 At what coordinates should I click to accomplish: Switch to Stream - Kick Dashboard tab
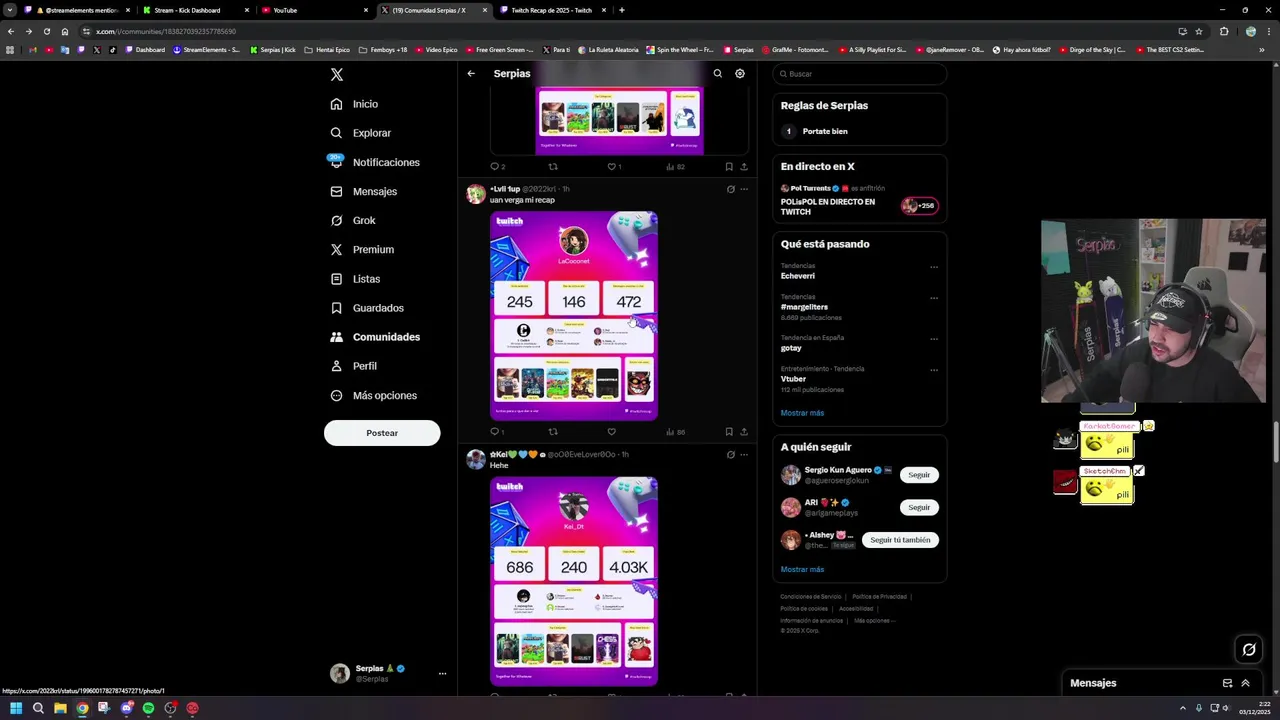click(195, 10)
